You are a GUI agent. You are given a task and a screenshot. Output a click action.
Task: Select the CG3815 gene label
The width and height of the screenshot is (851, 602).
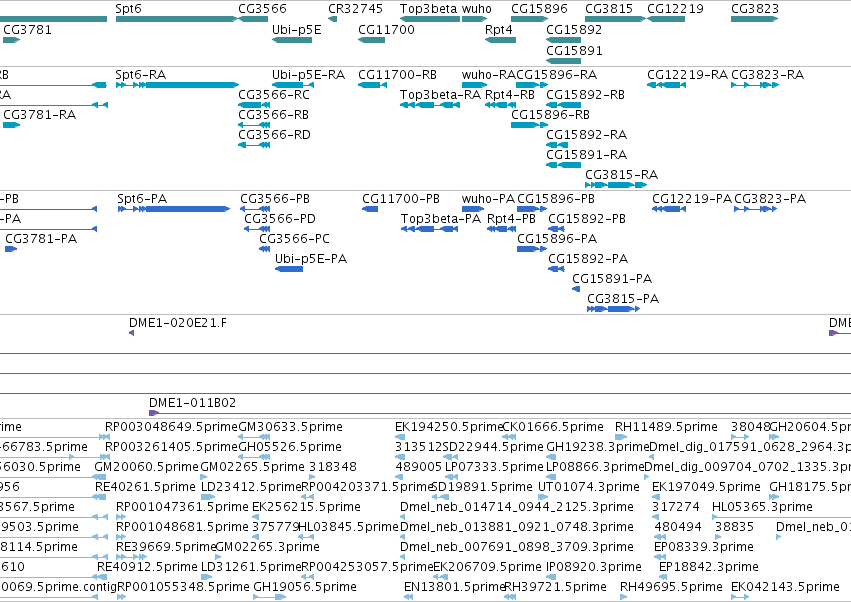609,9
